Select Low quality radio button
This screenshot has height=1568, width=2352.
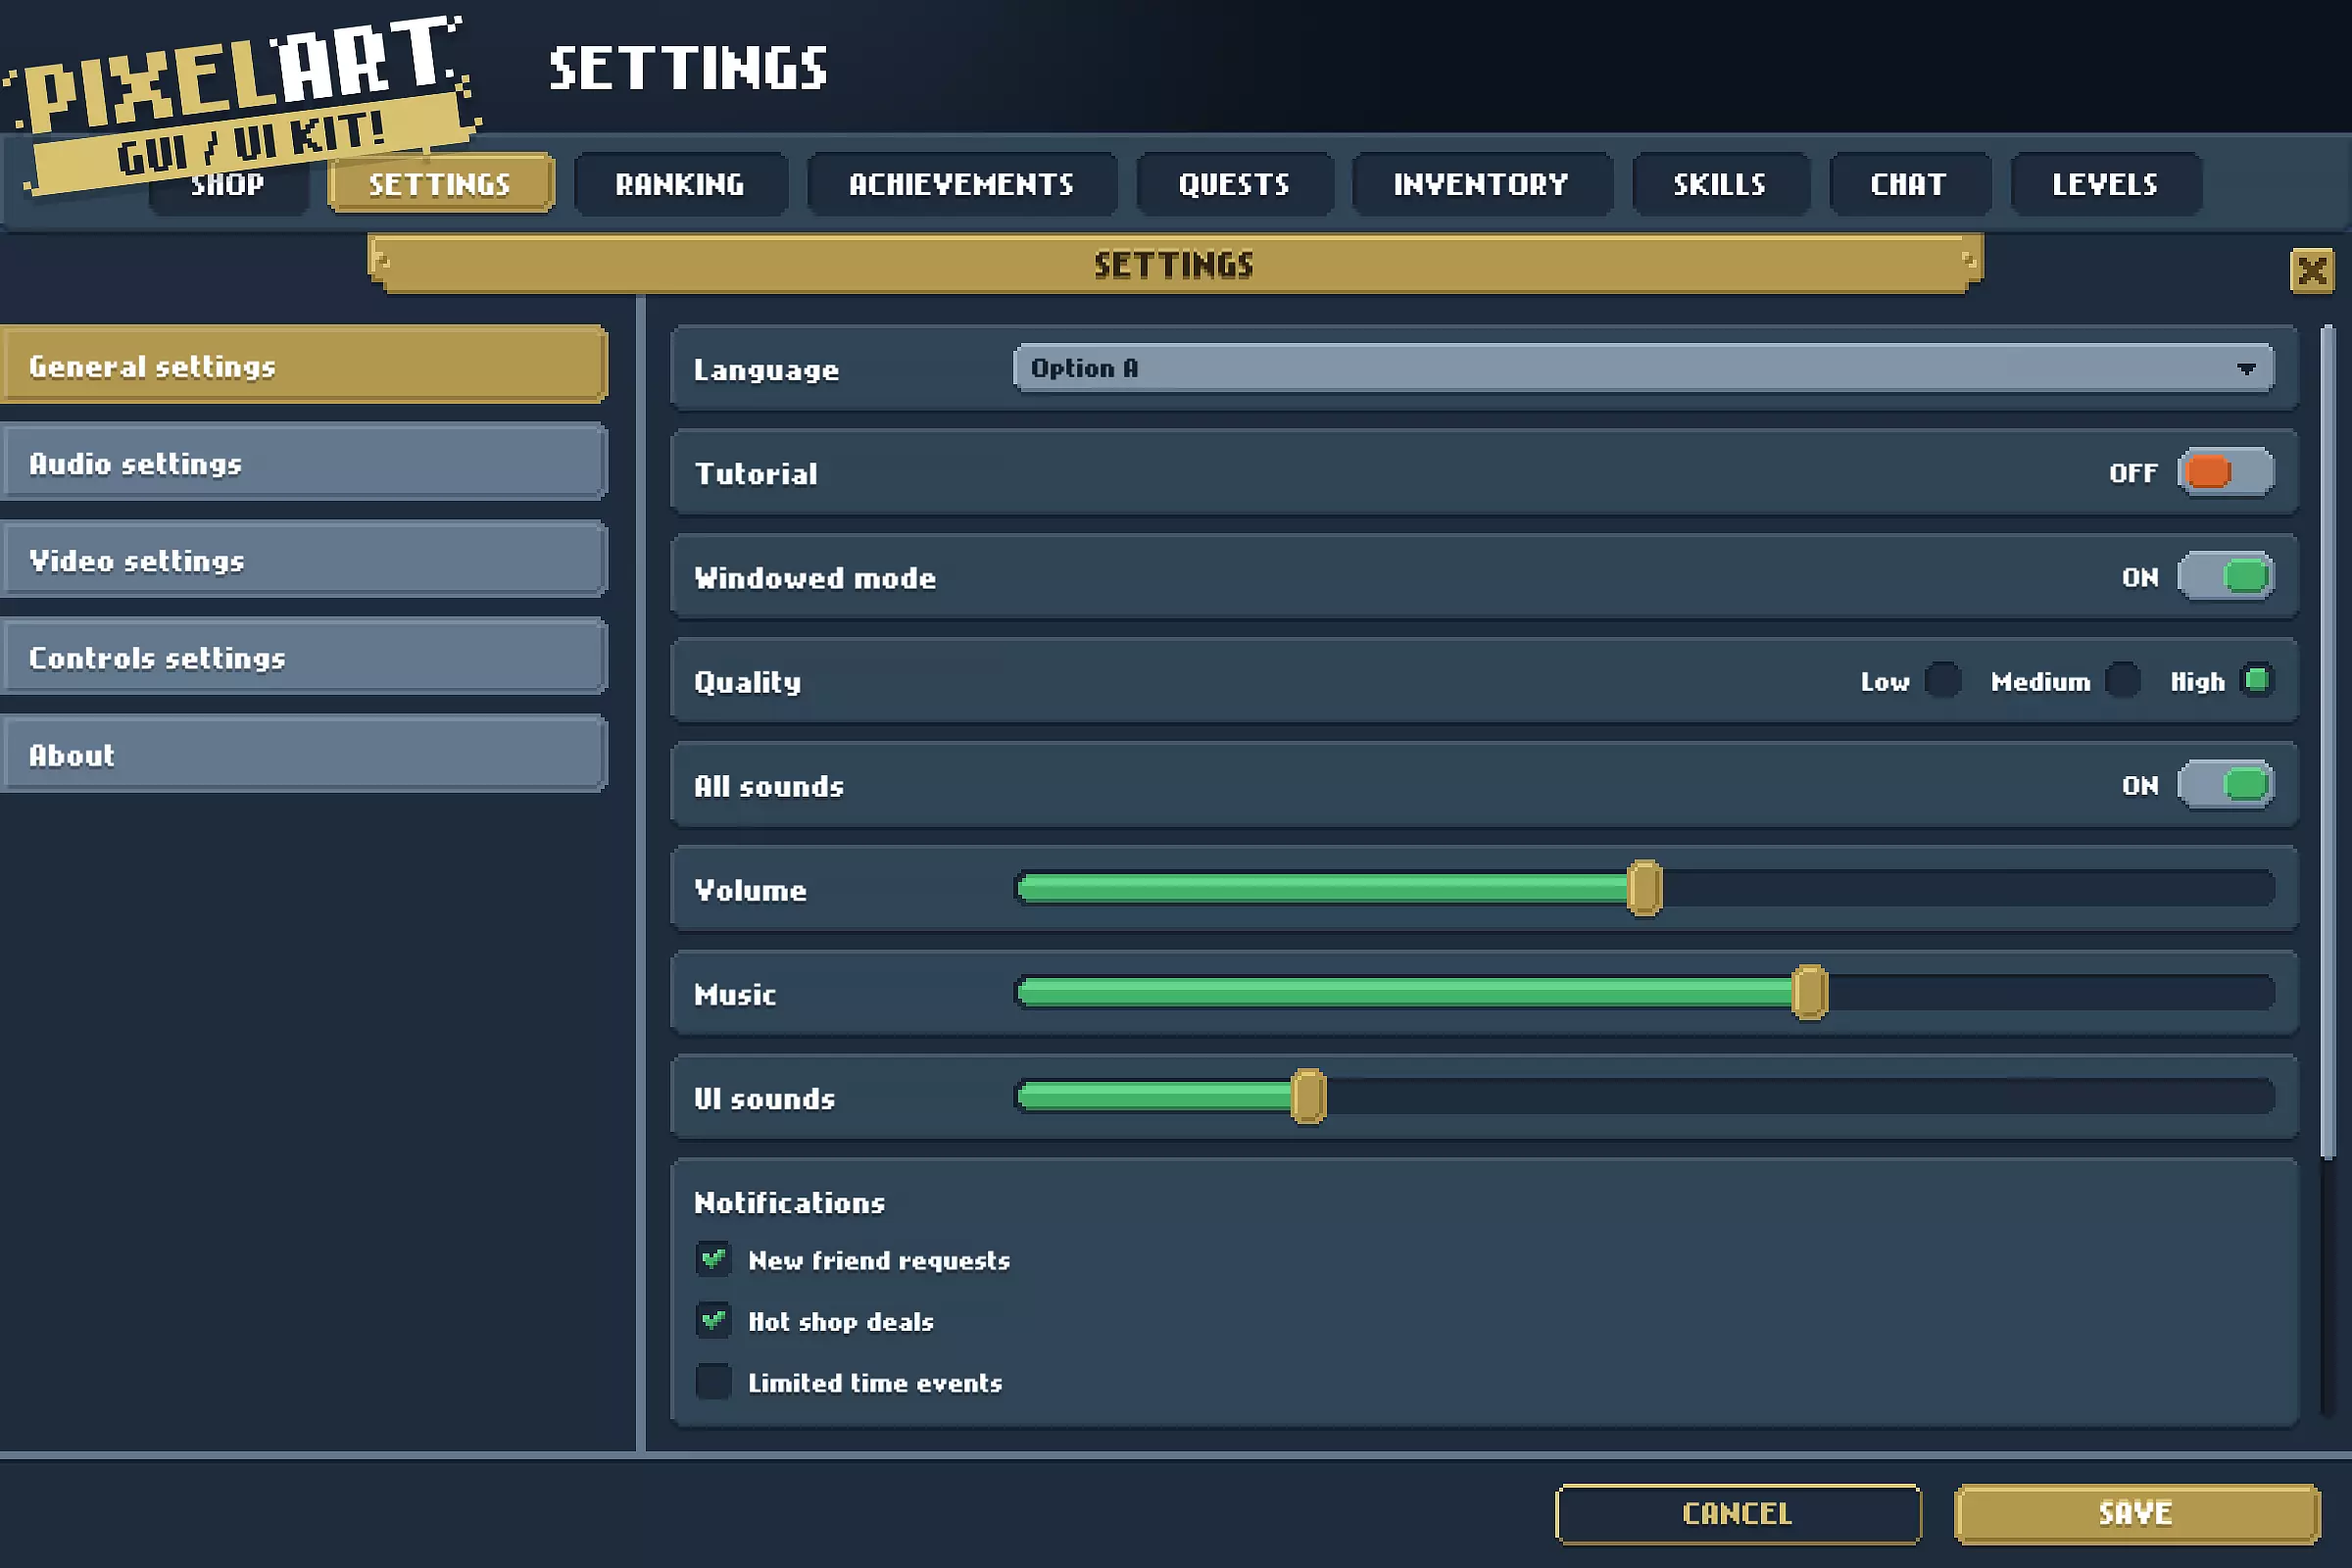point(1942,681)
